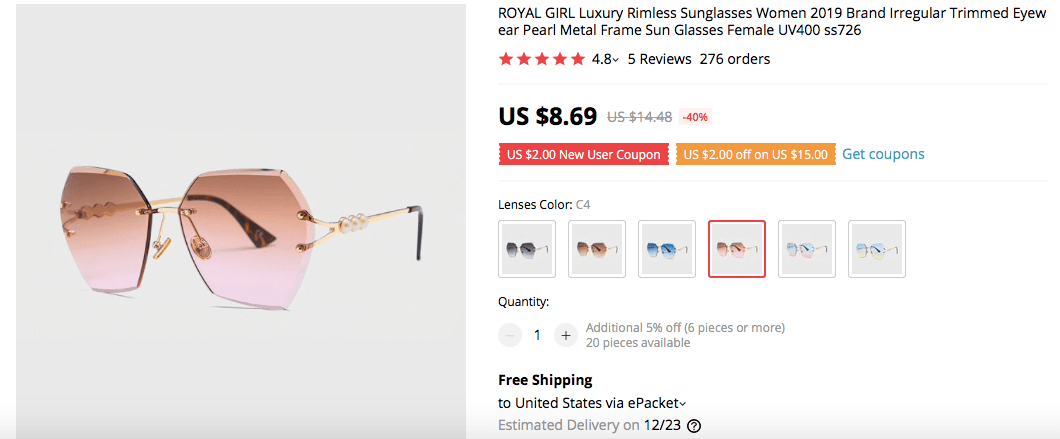Select the gray lens color swatch

click(527, 249)
